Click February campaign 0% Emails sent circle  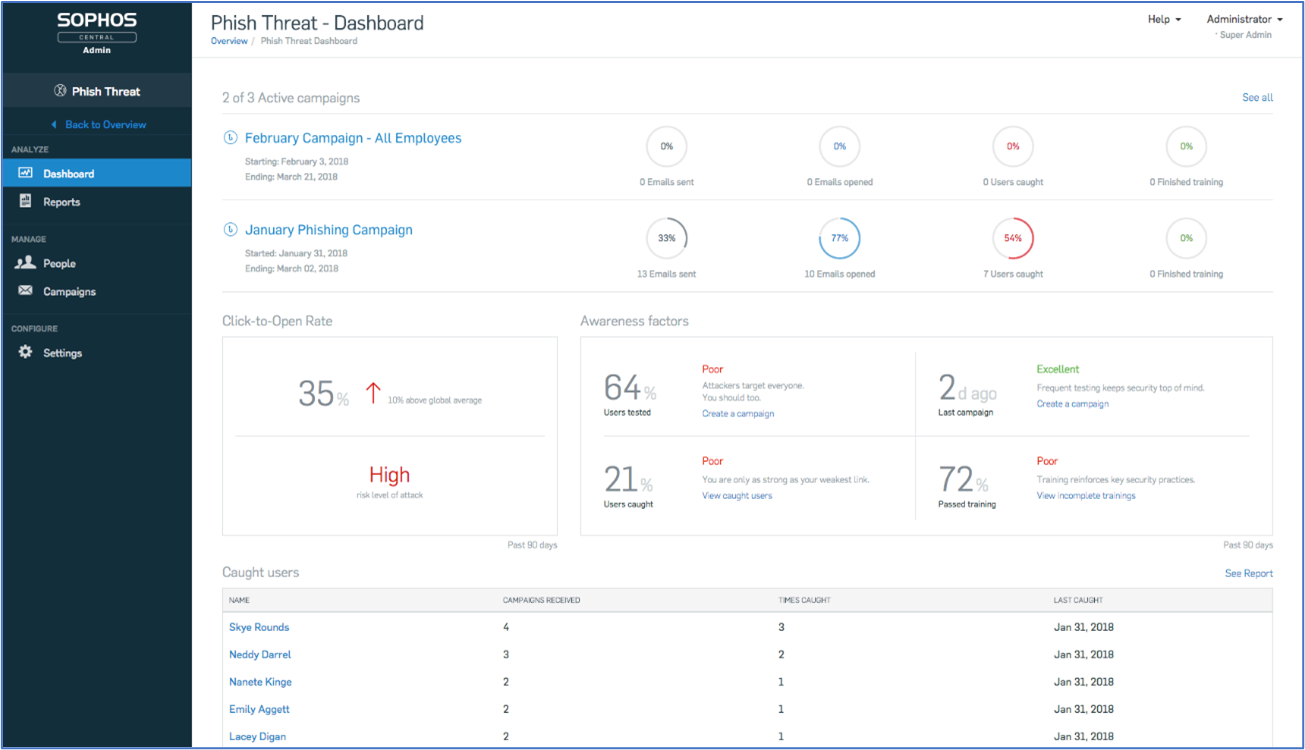point(667,146)
